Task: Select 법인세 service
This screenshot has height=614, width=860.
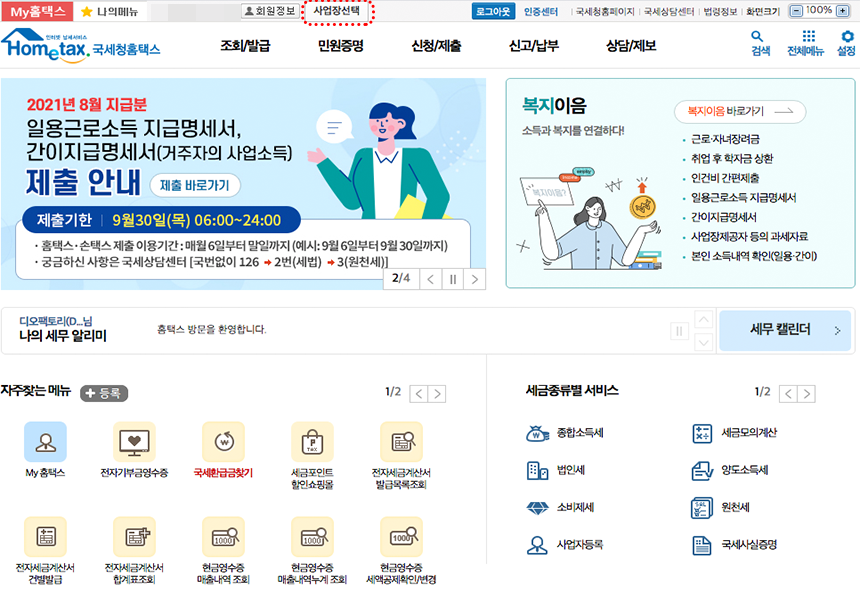Action: (555, 470)
